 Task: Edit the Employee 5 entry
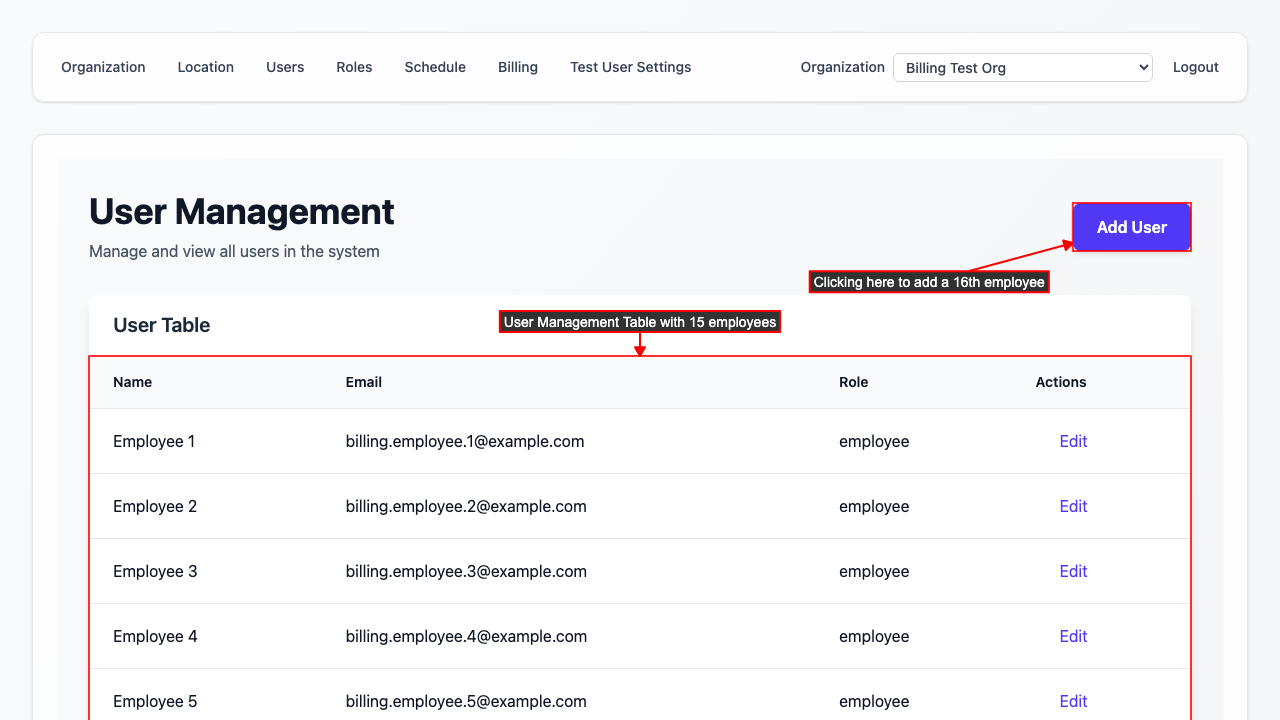click(1073, 701)
